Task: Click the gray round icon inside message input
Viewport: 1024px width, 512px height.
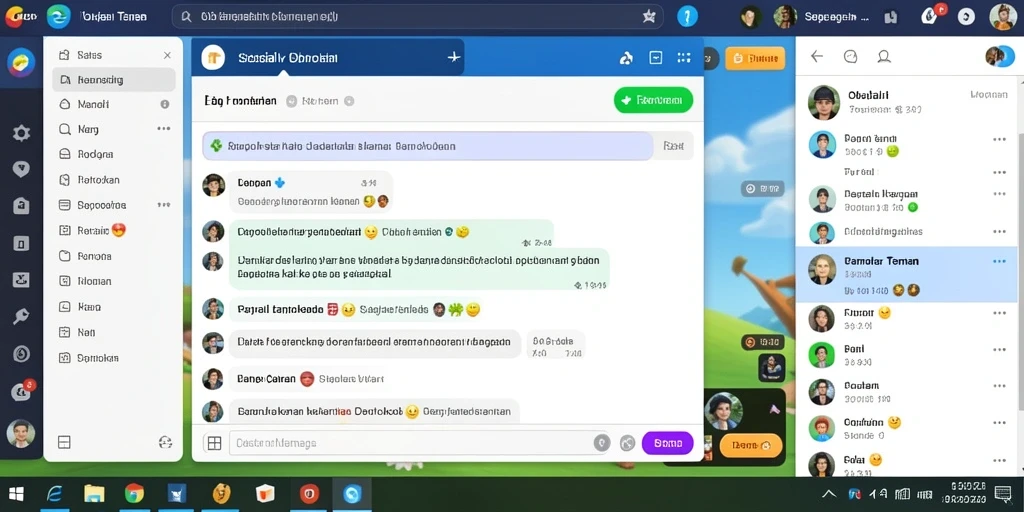Action: click(601, 443)
